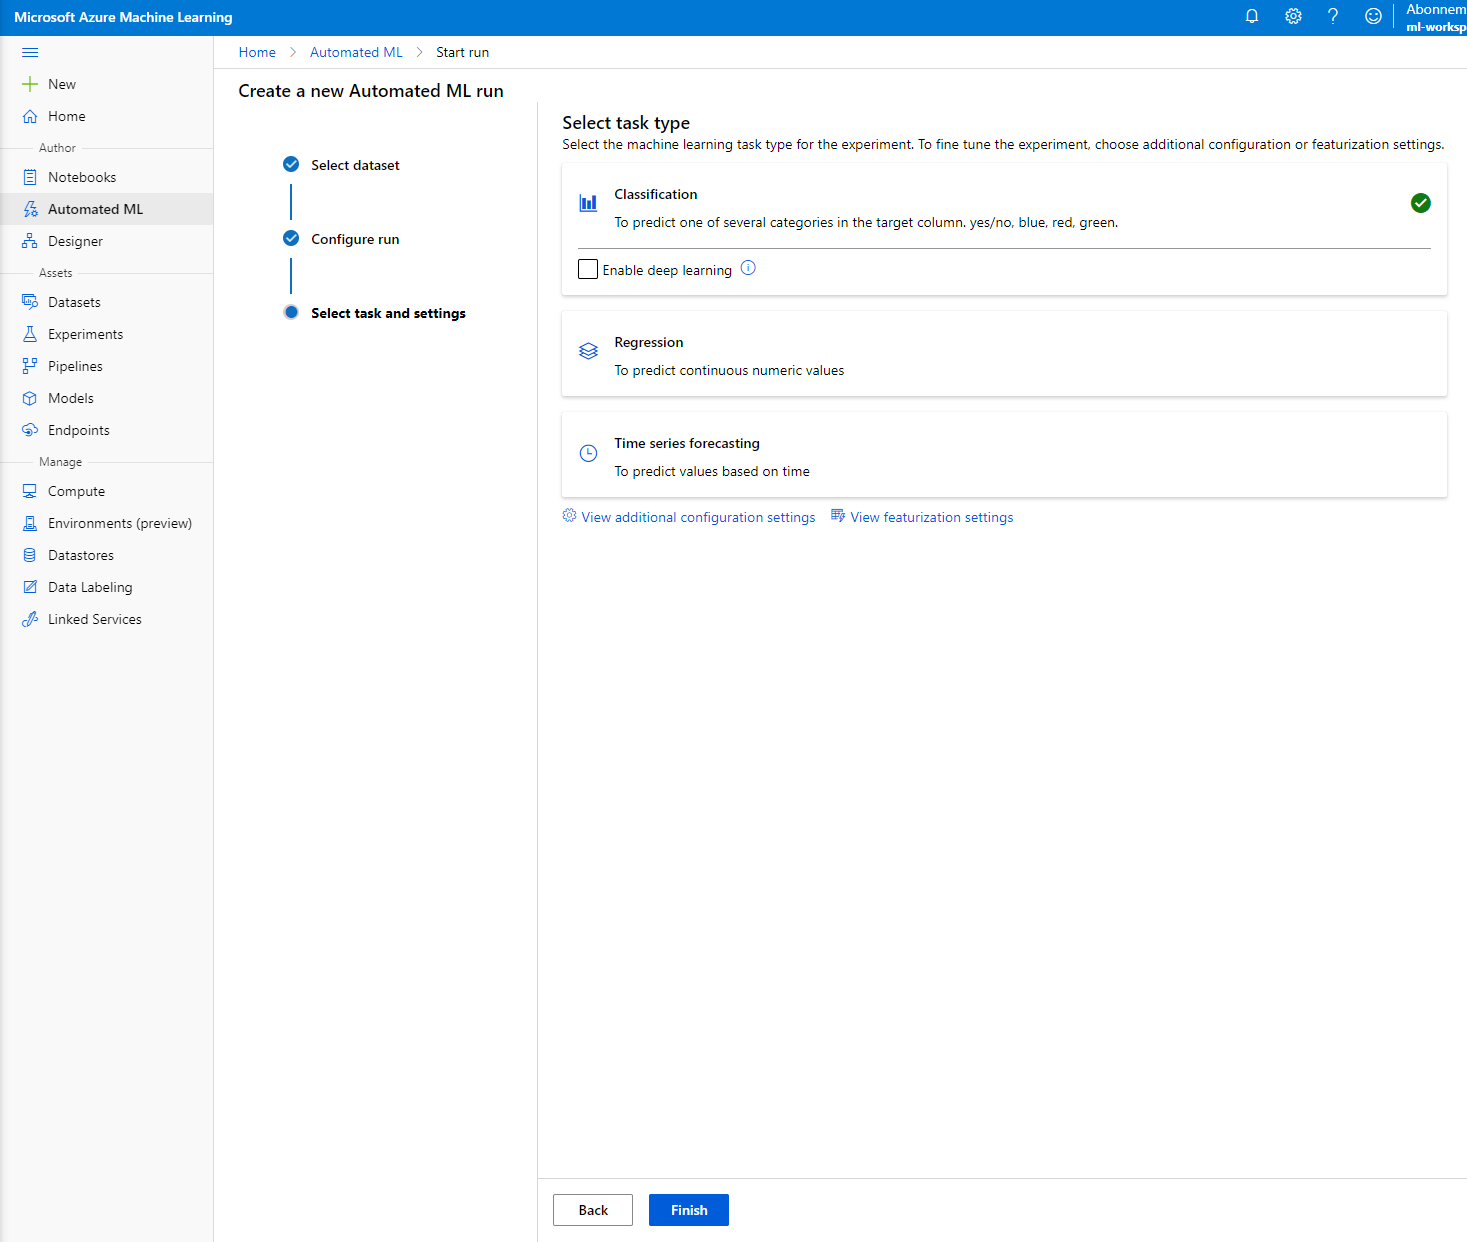Image resolution: width=1467 pixels, height=1242 pixels.
Task: Click the Finish button
Action: [x=688, y=1210]
